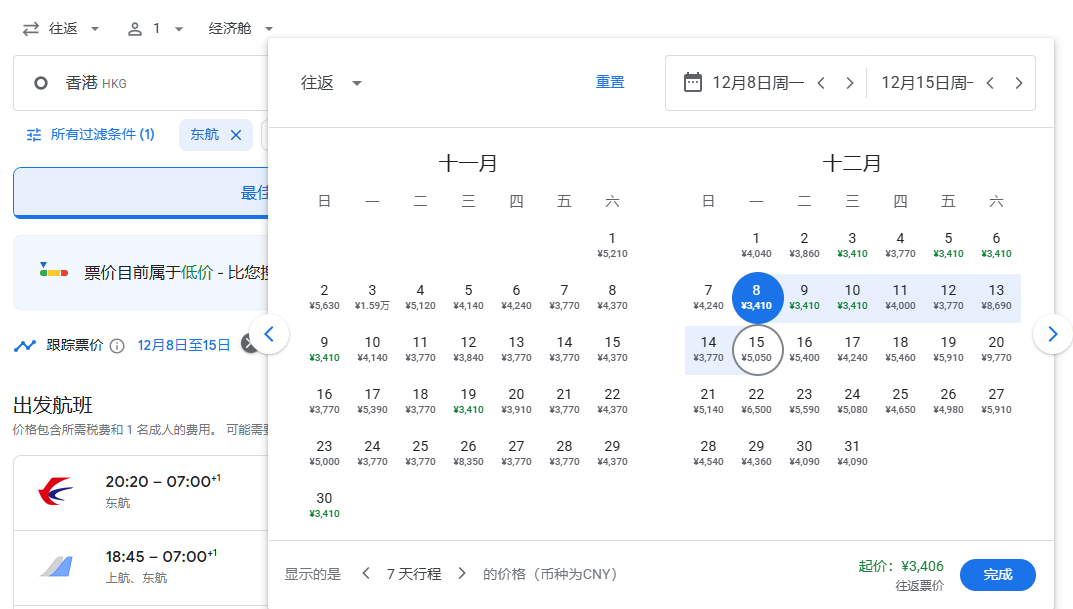The height and width of the screenshot is (609, 1073).
Task: Move the departure date one day earlier
Action: coord(821,83)
